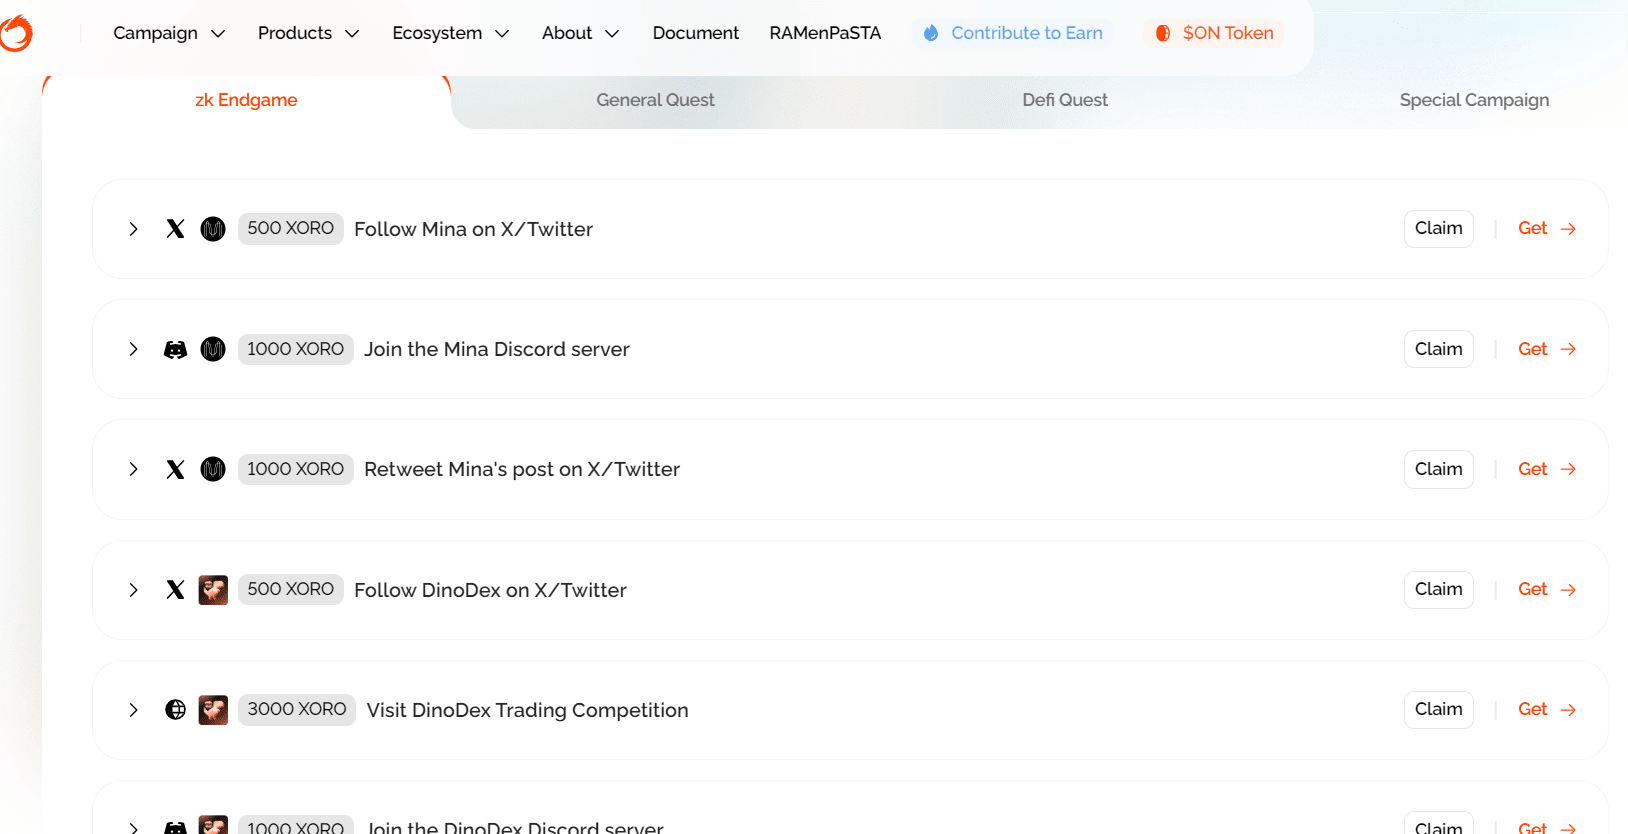This screenshot has height=834, width=1628.
Task: Claim the Follow Mina on X/Twitter reward
Action: click(1438, 229)
